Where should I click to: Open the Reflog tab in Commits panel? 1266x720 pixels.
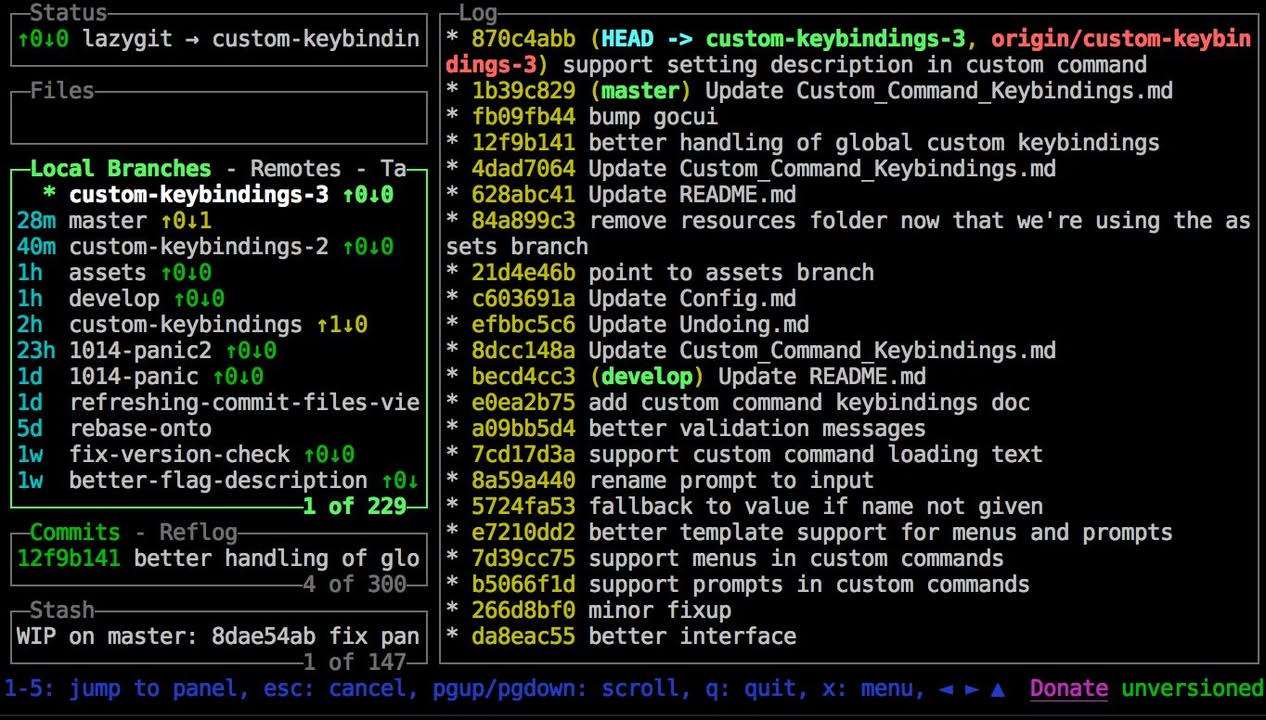pyautogui.click(x=198, y=533)
